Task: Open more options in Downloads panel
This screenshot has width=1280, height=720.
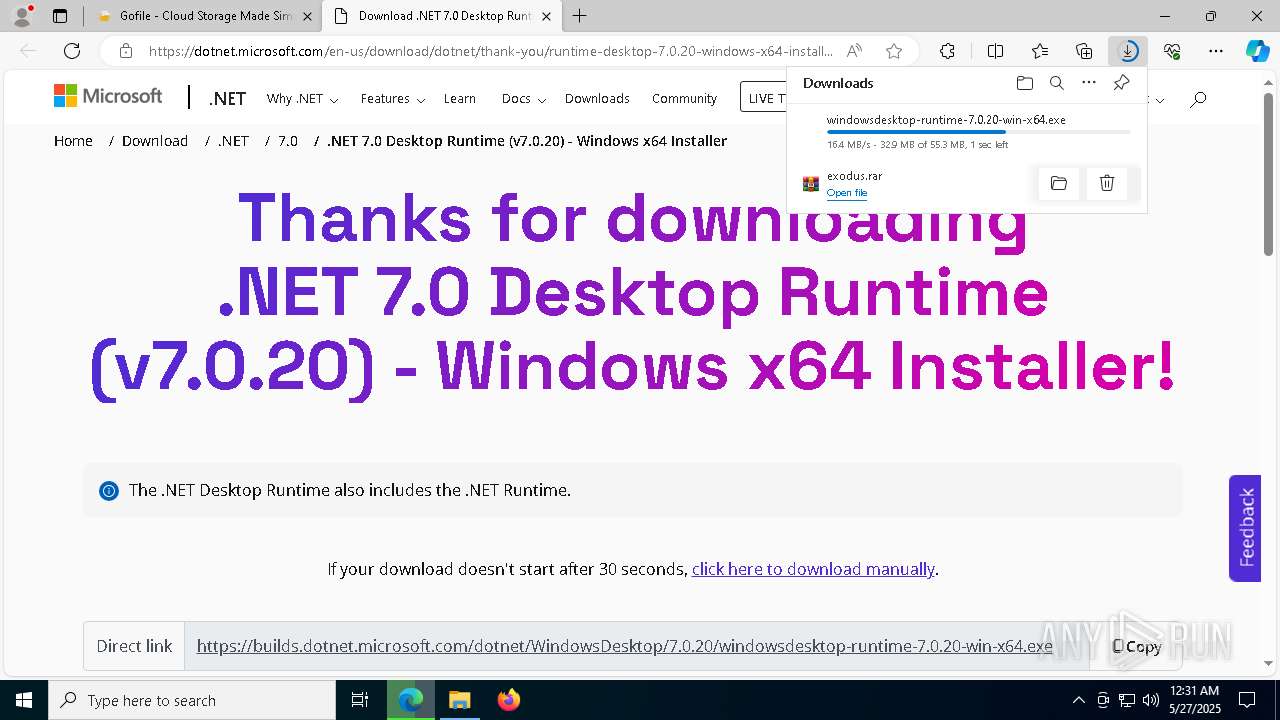Action: click(x=1089, y=83)
